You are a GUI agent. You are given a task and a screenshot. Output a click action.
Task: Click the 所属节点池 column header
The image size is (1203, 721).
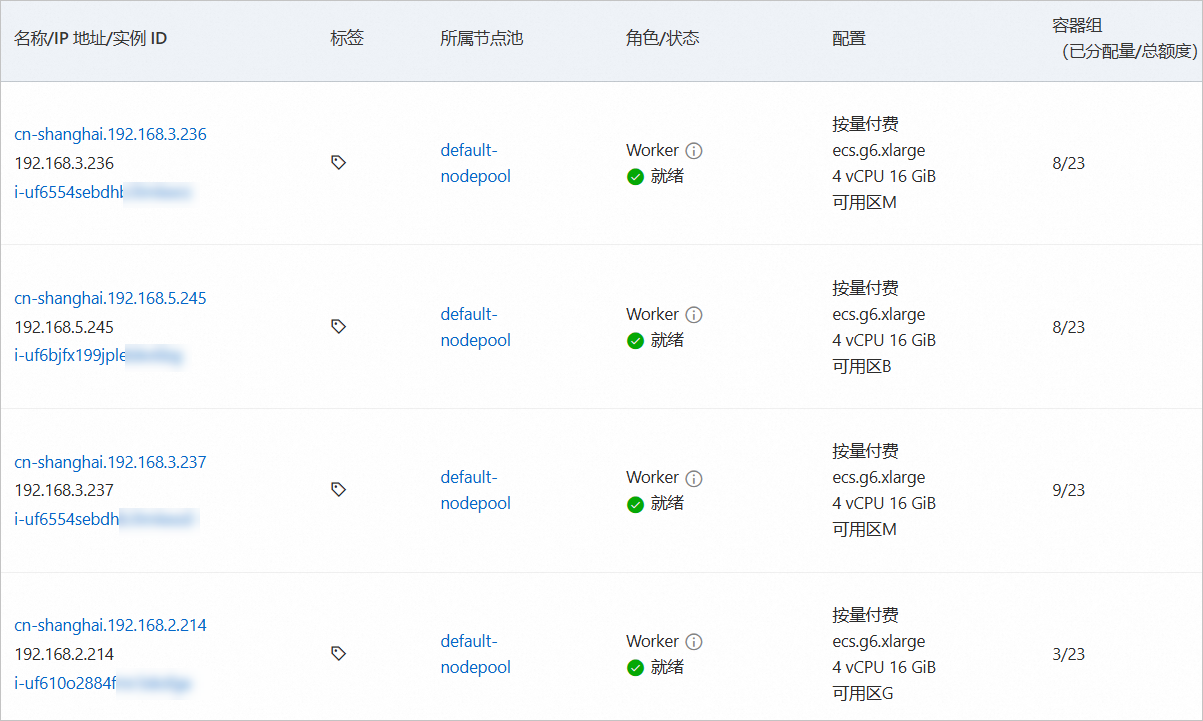pyautogui.click(x=481, y=39)
